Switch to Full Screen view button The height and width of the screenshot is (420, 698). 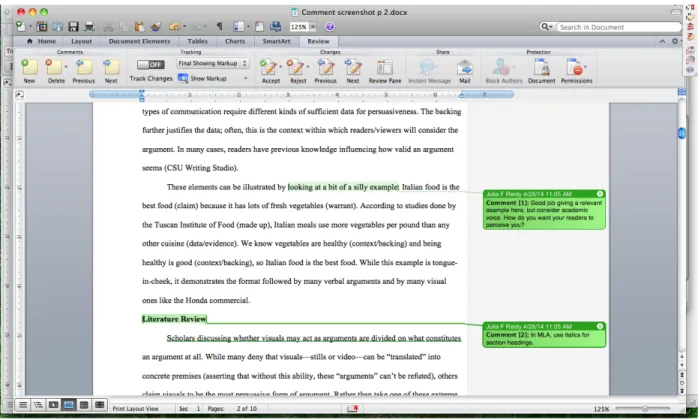99,405
